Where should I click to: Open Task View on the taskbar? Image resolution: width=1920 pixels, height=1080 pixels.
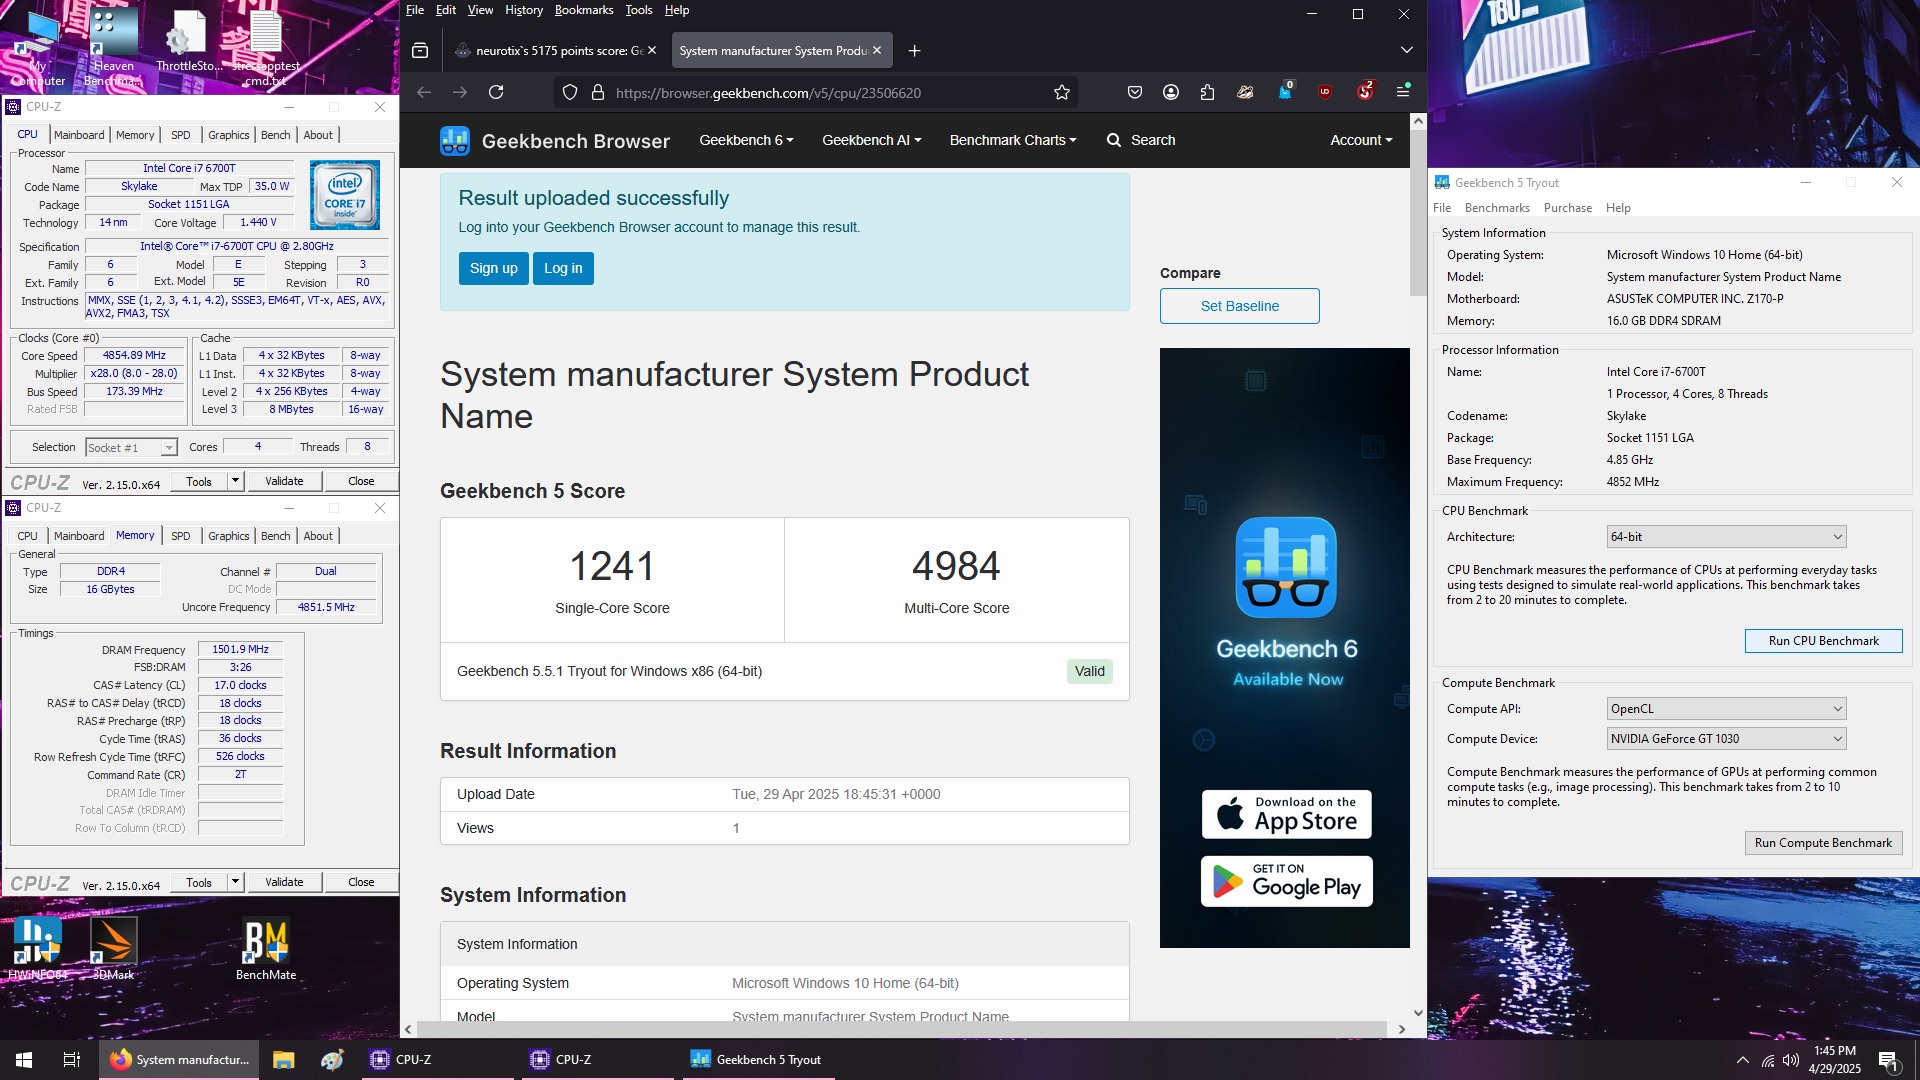coord(71,1060)
